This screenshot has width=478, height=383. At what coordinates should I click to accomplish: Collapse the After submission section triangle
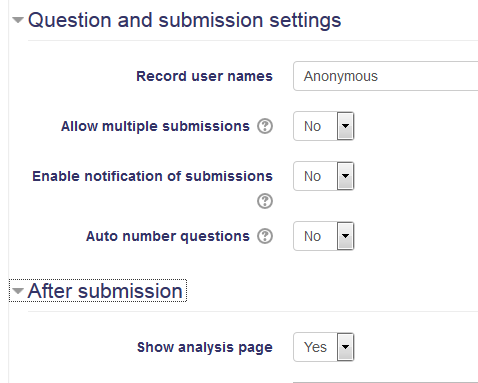[x=18, y=291]
